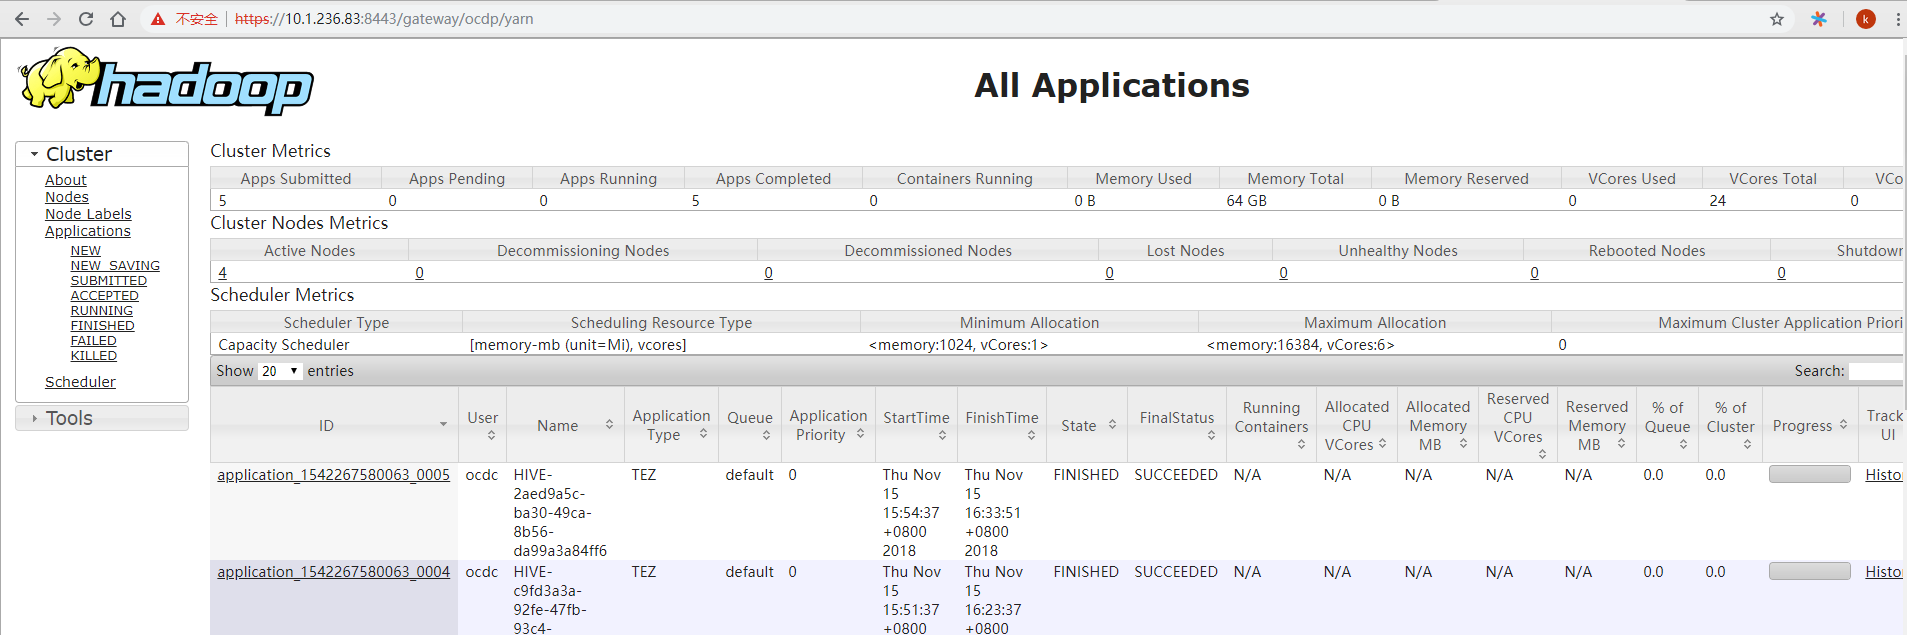Sort by Reserved Memory MB column

pyautogui.click(x=1621, y=444)
